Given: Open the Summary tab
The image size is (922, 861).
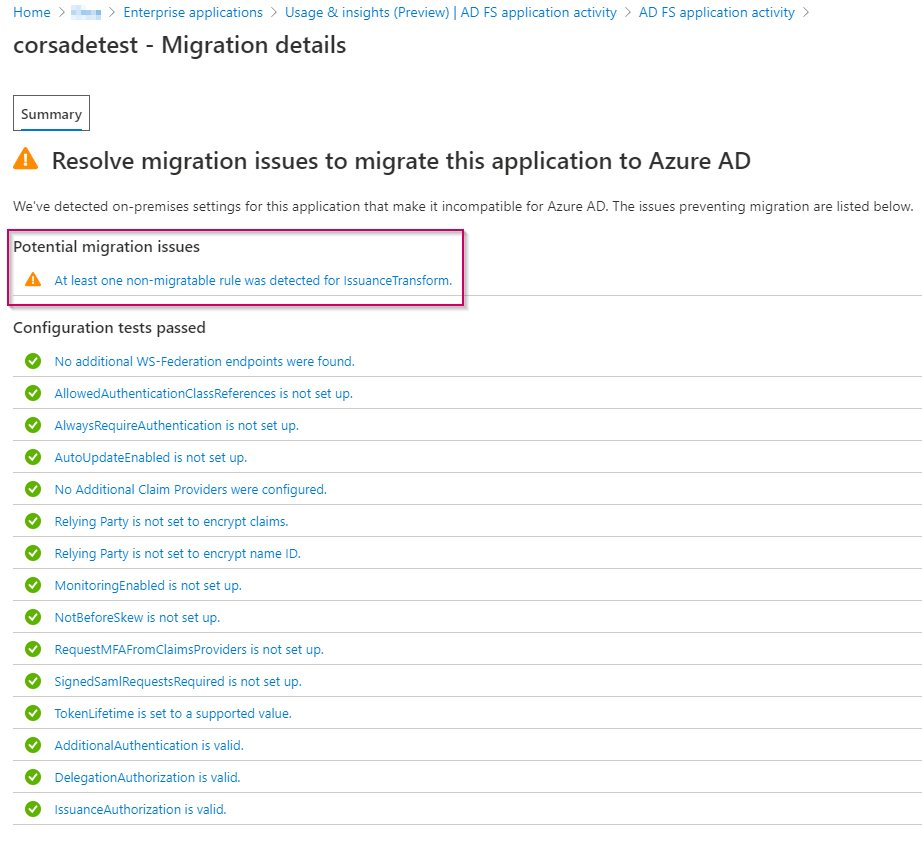Looking at the screenshot, I should (51, 114).
